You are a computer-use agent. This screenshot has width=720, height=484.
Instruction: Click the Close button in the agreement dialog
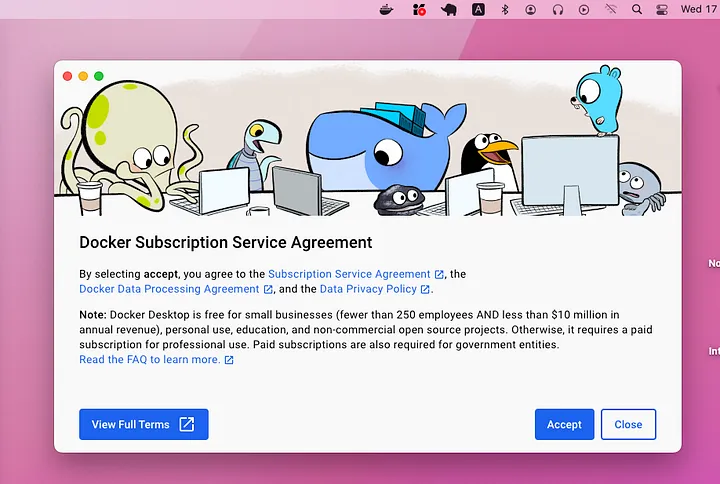click(x=628, y=424)
